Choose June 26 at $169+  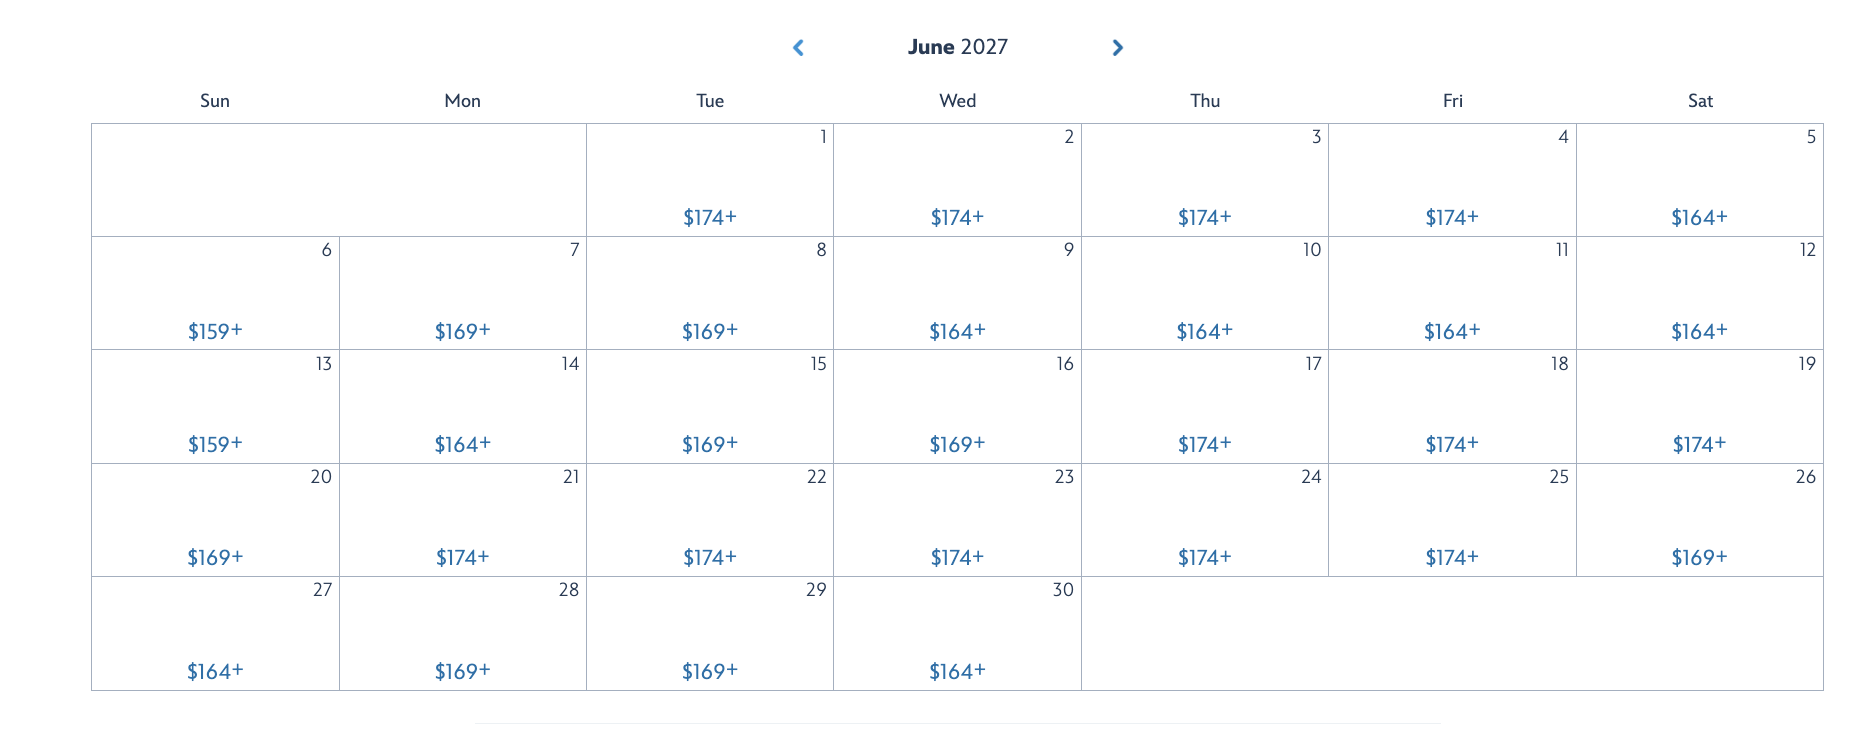1699,557
